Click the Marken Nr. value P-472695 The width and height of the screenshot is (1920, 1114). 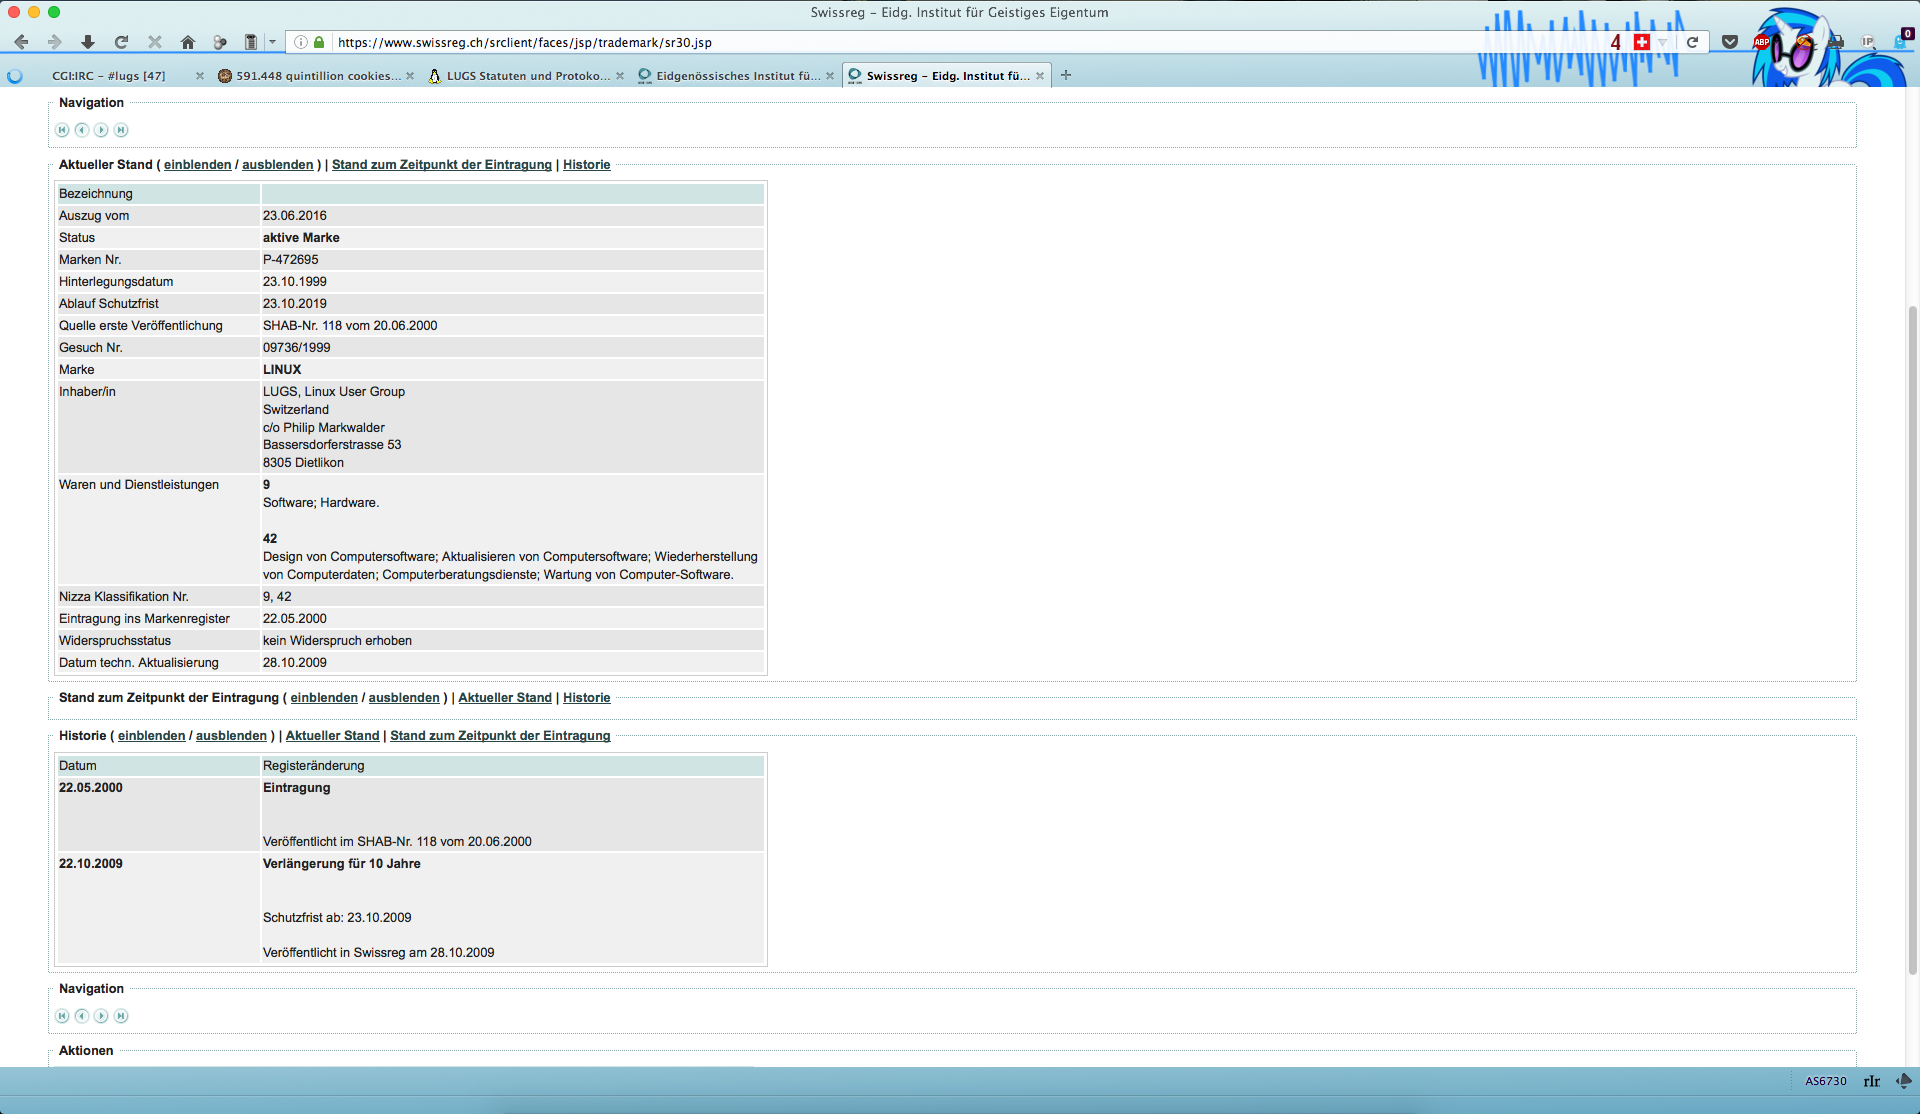pos(291,260)
